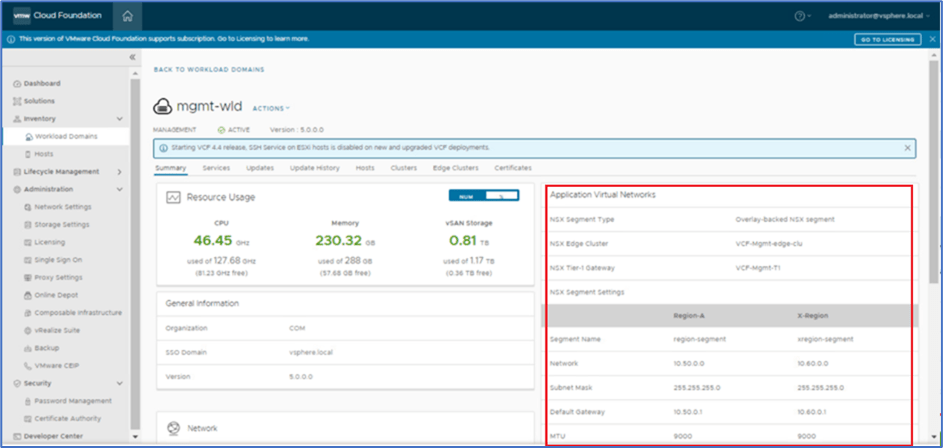Open the help question mark menu
The height and width of the screenshot is (448, 943).
[800, 16]
